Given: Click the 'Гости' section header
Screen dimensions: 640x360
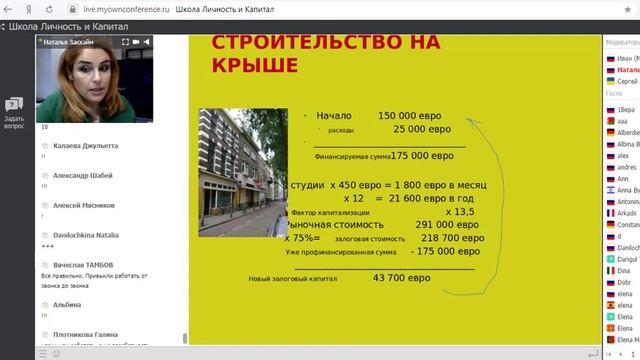Looking at the screenshot, I should [x=614, y=93].
